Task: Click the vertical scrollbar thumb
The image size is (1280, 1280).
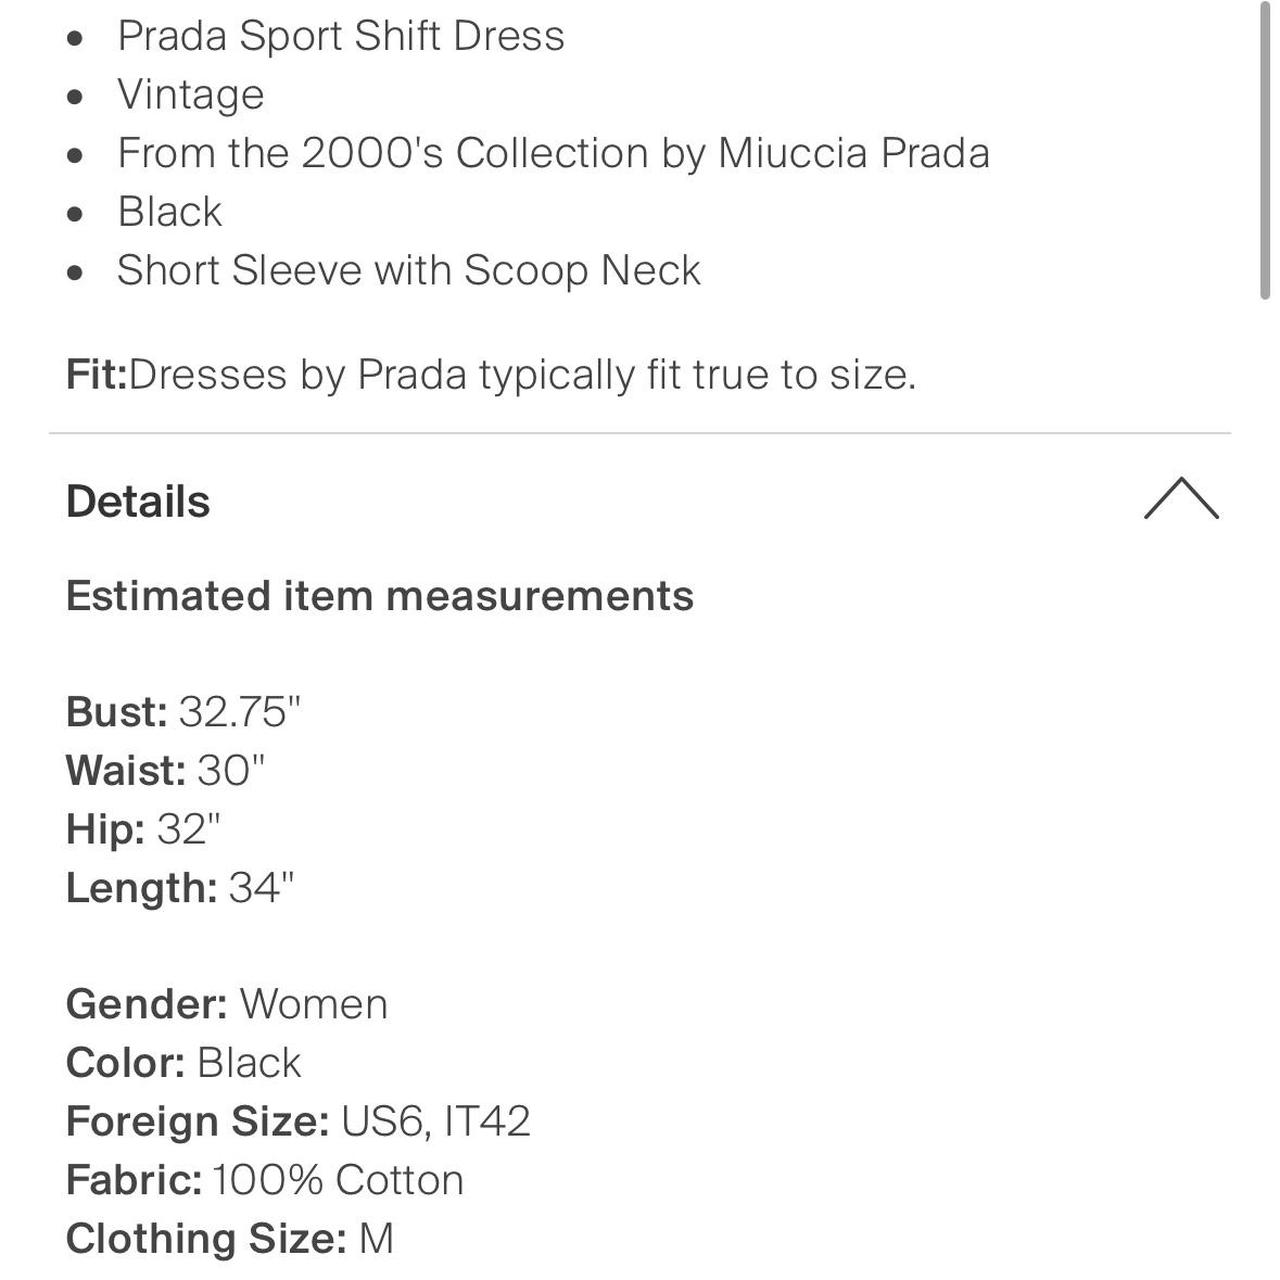Action: [1266, 150]
